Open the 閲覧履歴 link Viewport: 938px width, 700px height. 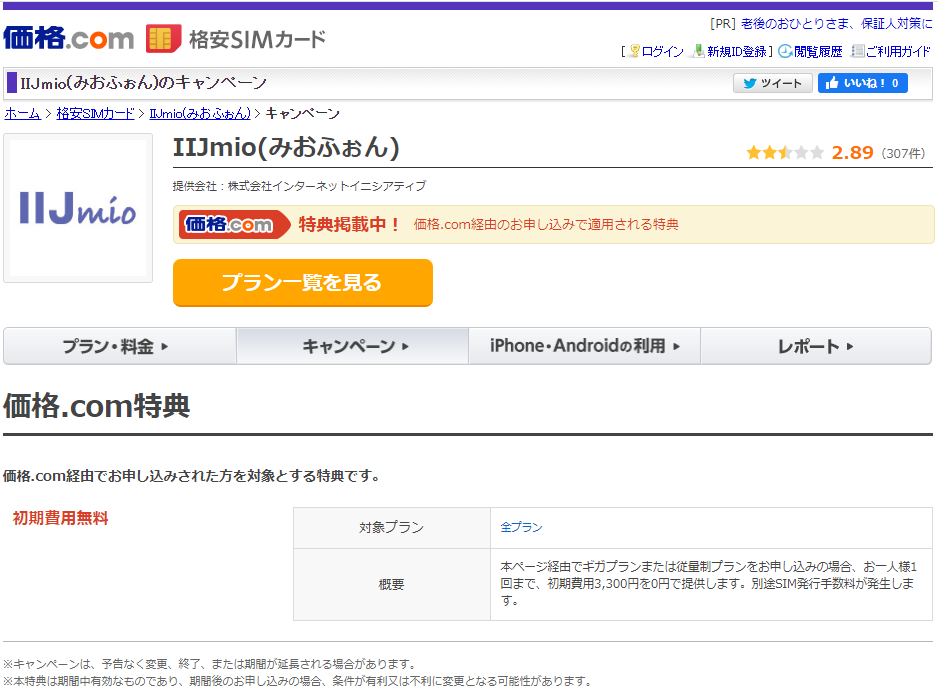(818, 51)
